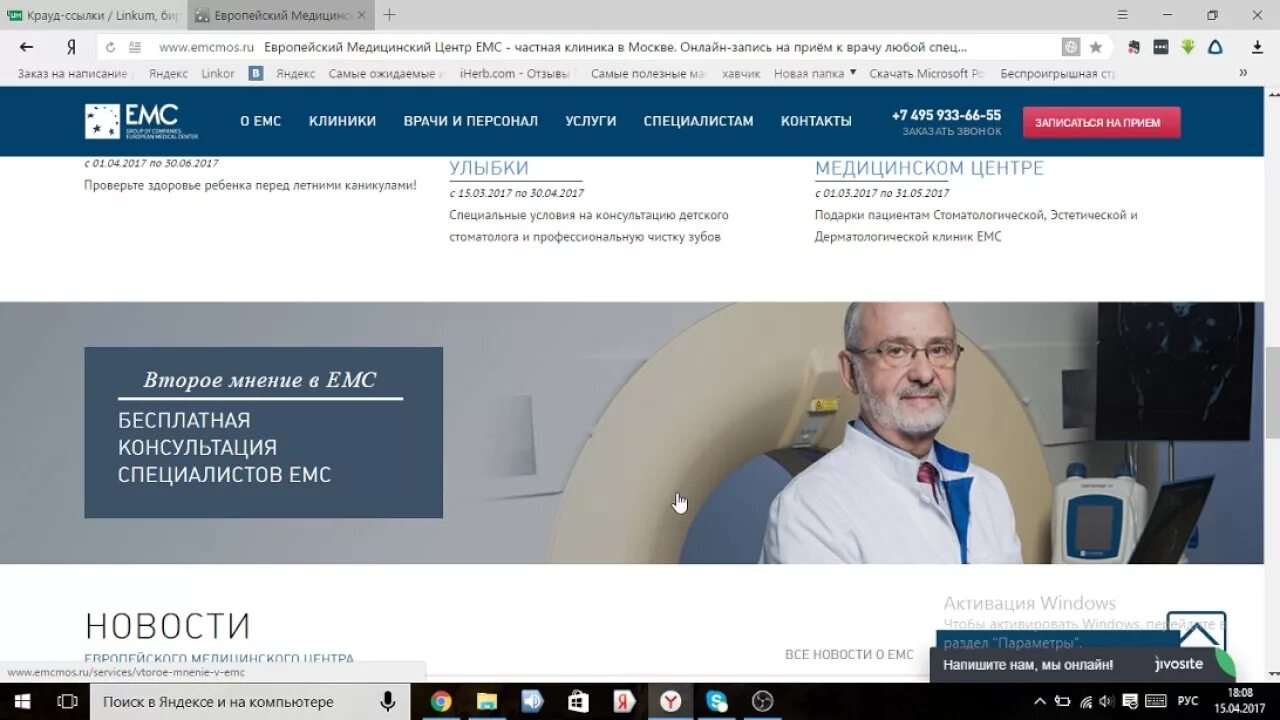
Task: Click the red-black extension icon
Action: (x=1134, y=47)
